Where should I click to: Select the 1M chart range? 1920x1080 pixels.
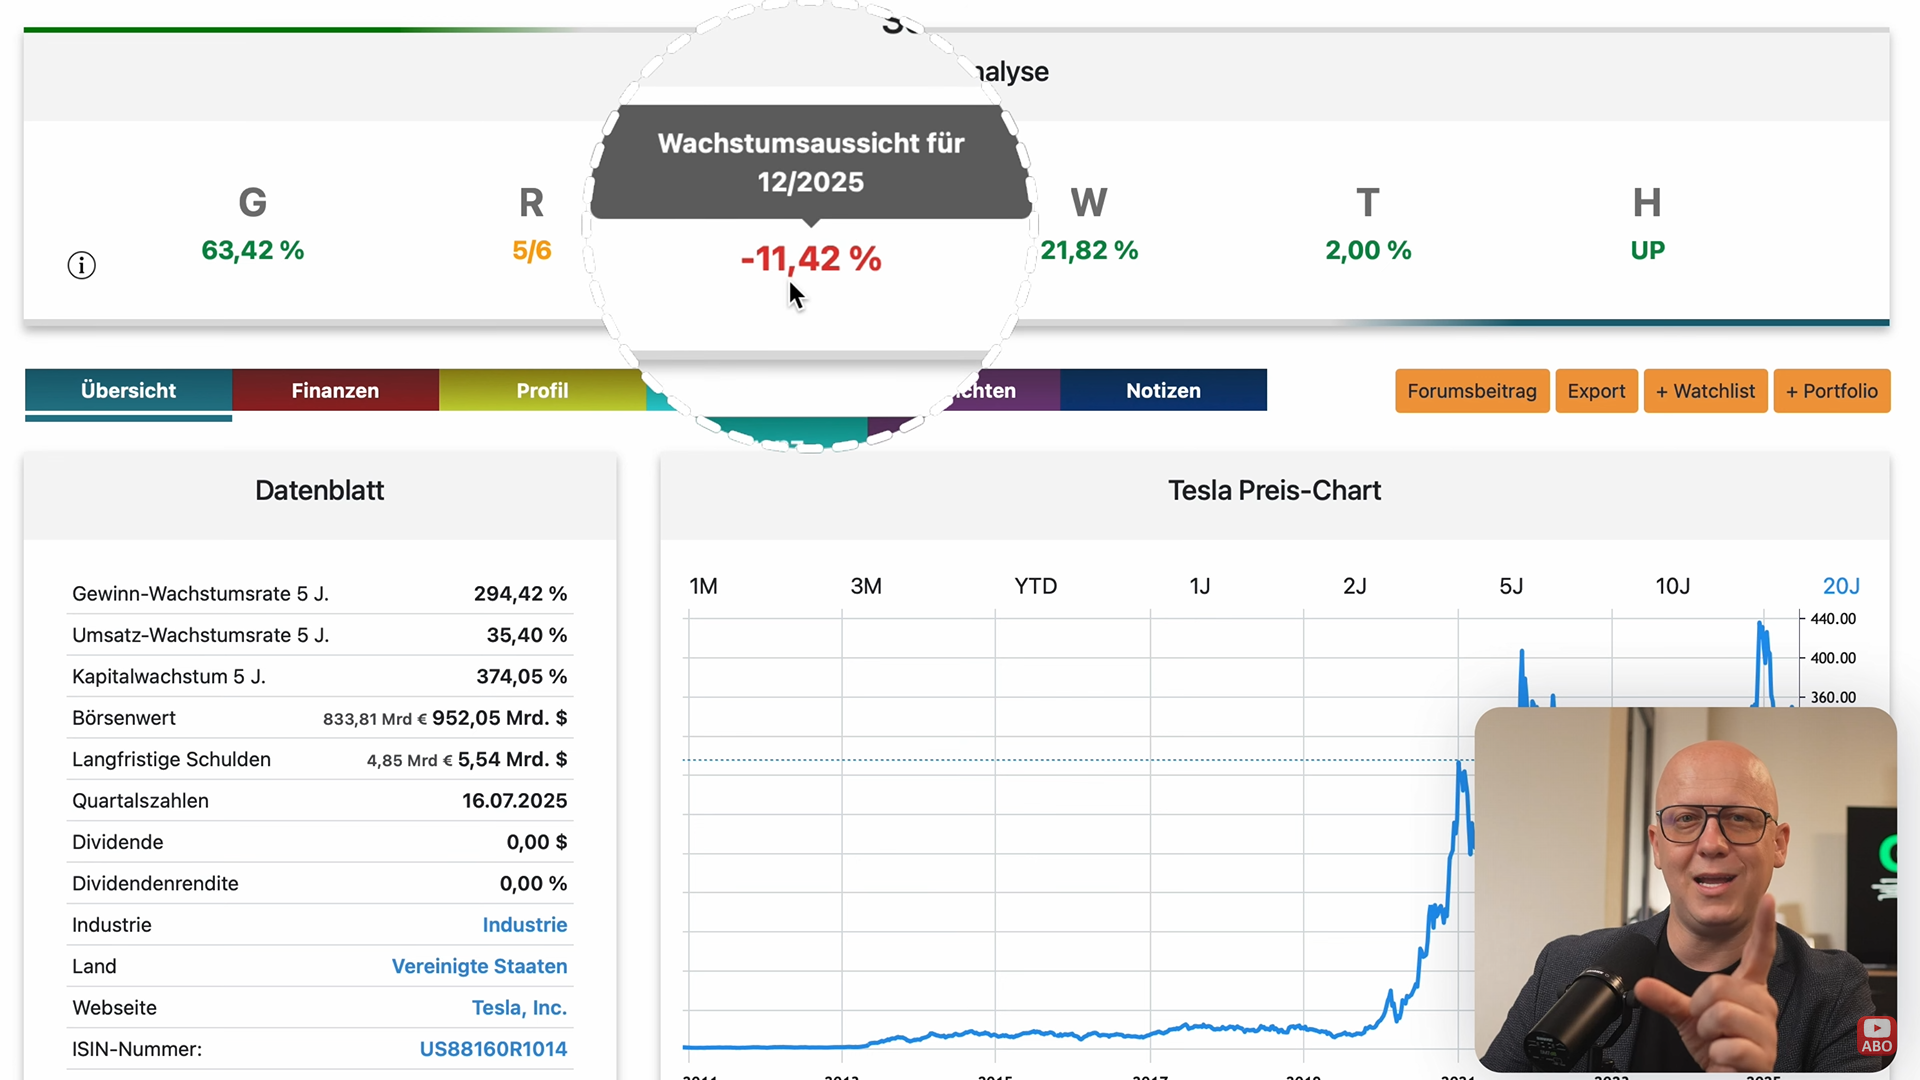coord(703,586)
